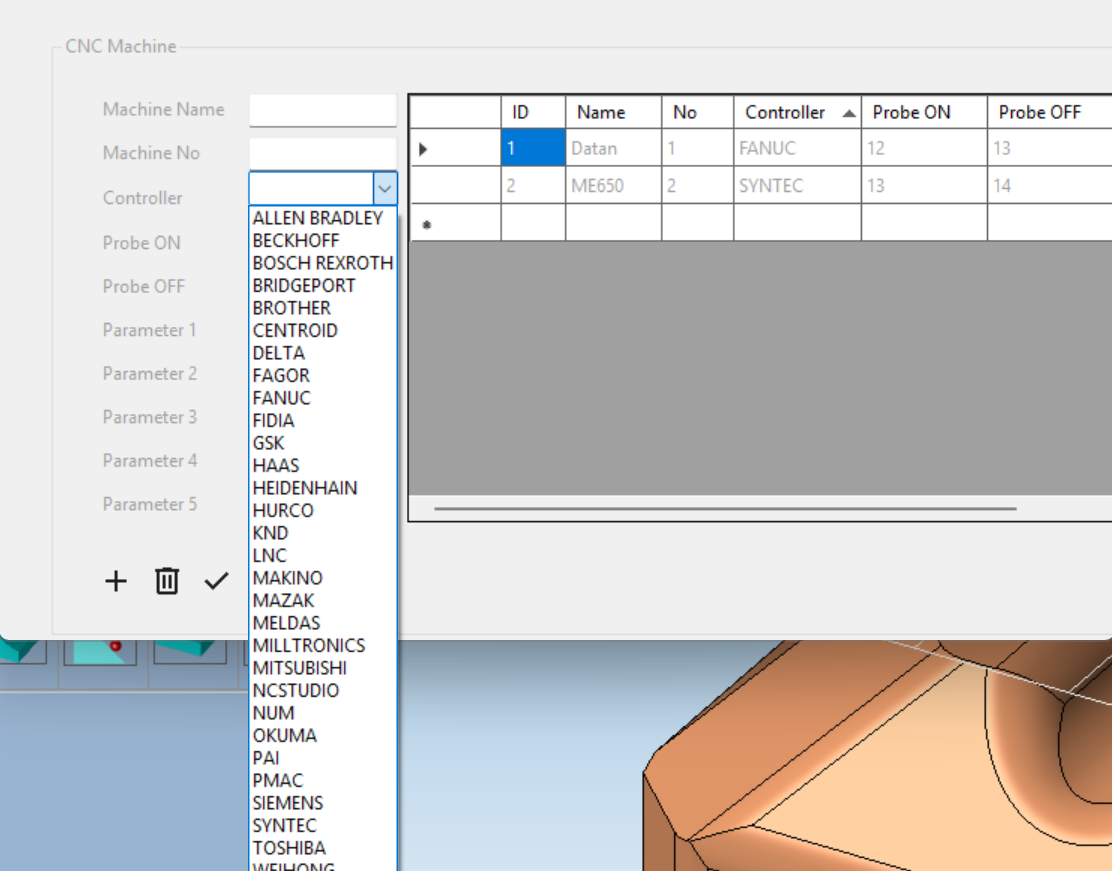Choose SIEMENS in the controller list
Screen dimensions: 1112x871
point(288,803)
